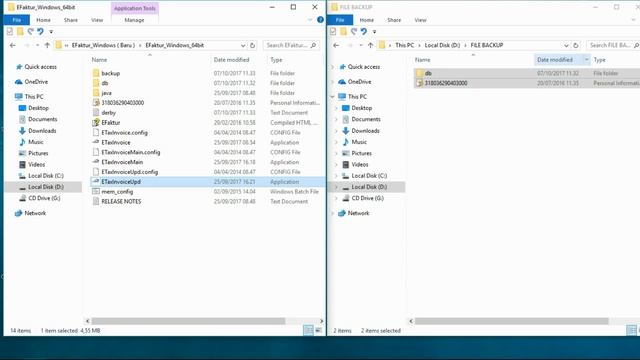Switch to details view in EFaktur window
Image resolution: width=640 pixels, height=360 pixels.
[309, 330]
